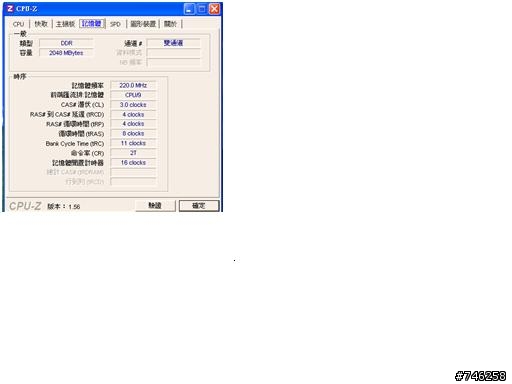Click the tRAS 8 clocks value

pyautogui.click(x=133, y=134)
